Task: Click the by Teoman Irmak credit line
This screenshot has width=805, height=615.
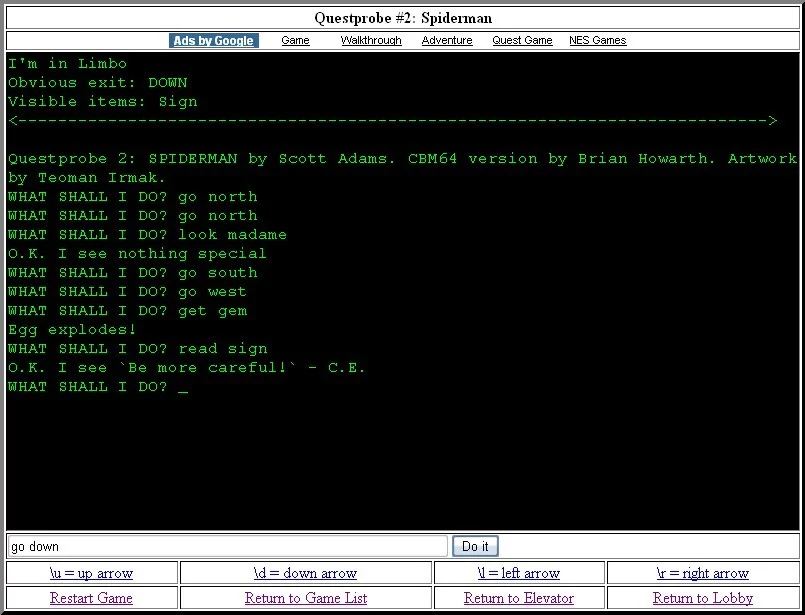Action: click(x=87, y=178)
